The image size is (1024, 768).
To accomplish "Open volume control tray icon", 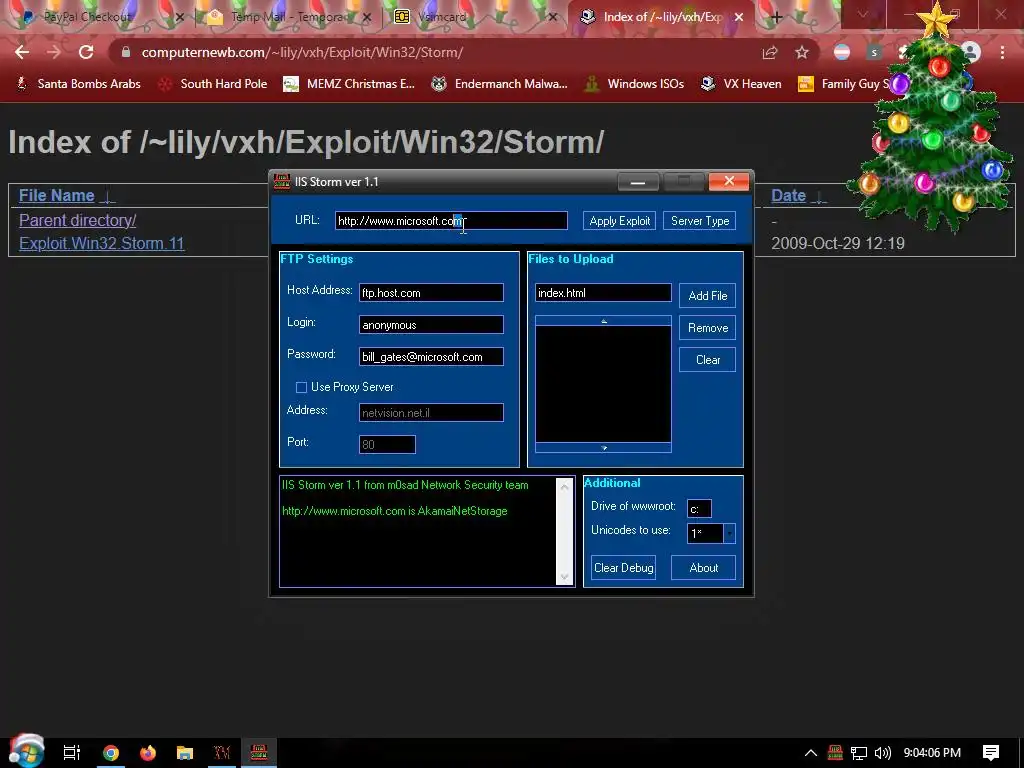I will pos(882,753).
